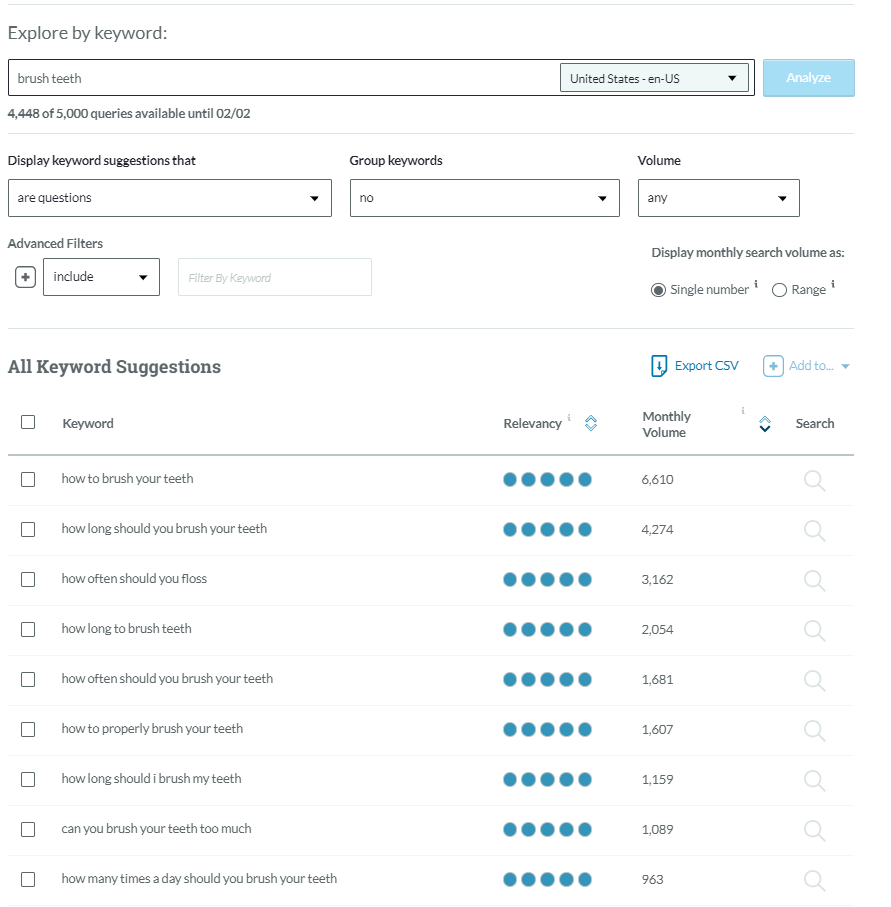
Task: Click the Analyze button
Action: (808, 78)
